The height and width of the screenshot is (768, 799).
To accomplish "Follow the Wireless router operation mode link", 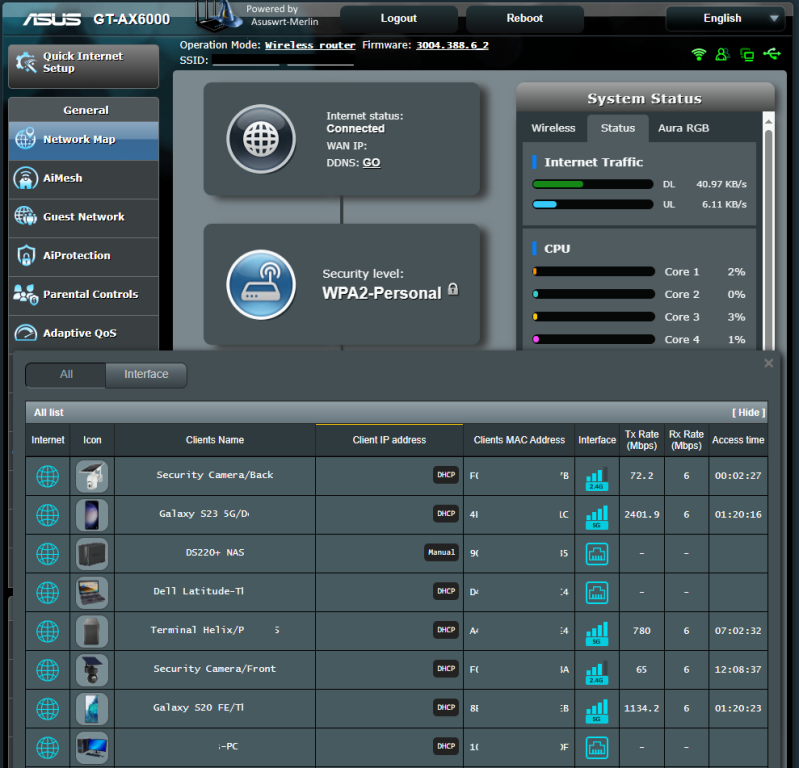I will [310, 45].
